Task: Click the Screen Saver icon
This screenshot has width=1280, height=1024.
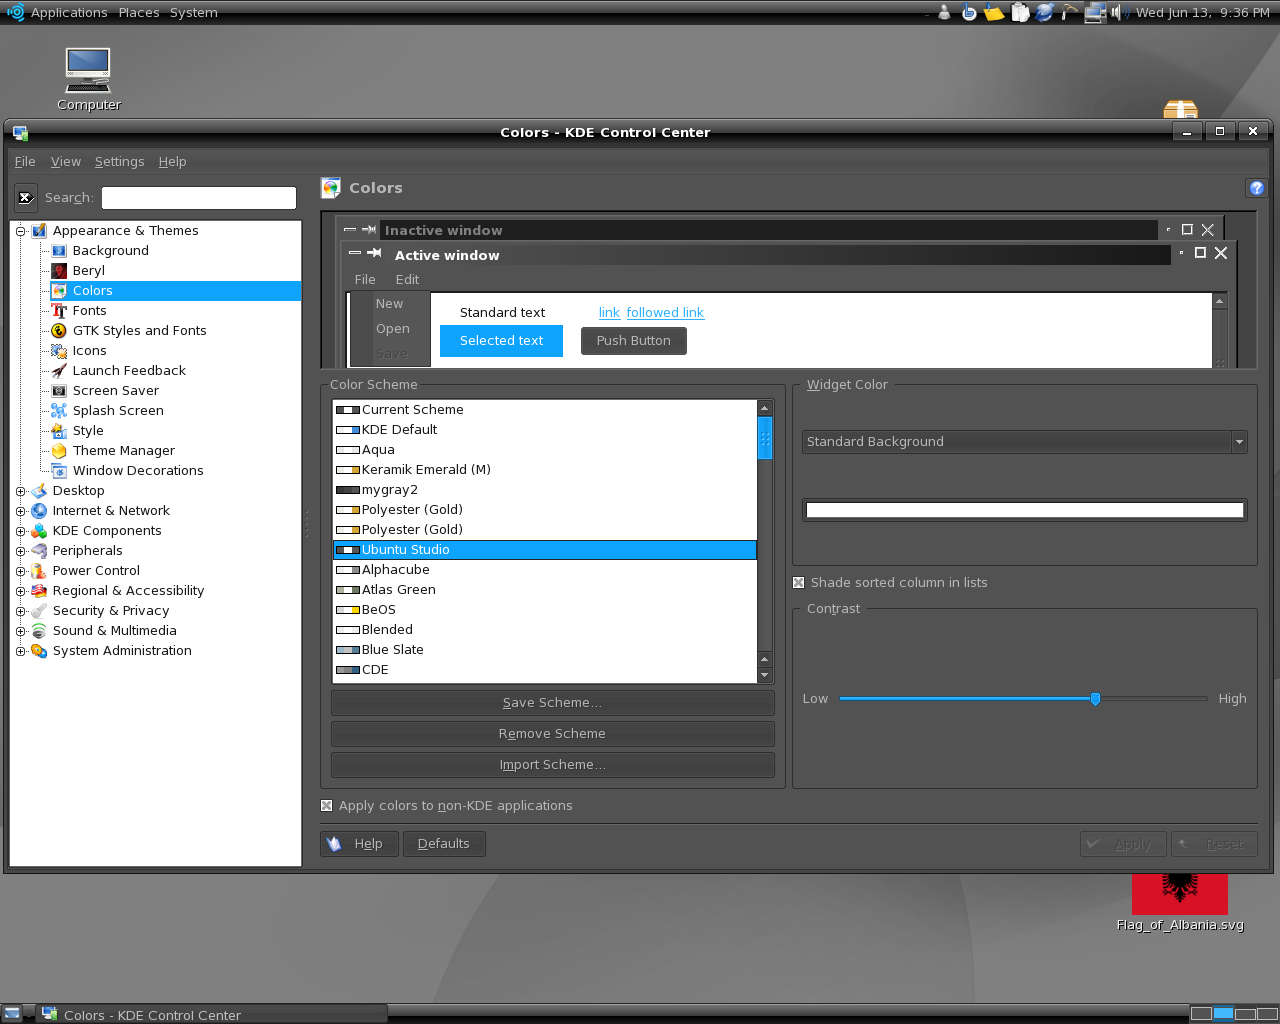Action: click(59, 391)
